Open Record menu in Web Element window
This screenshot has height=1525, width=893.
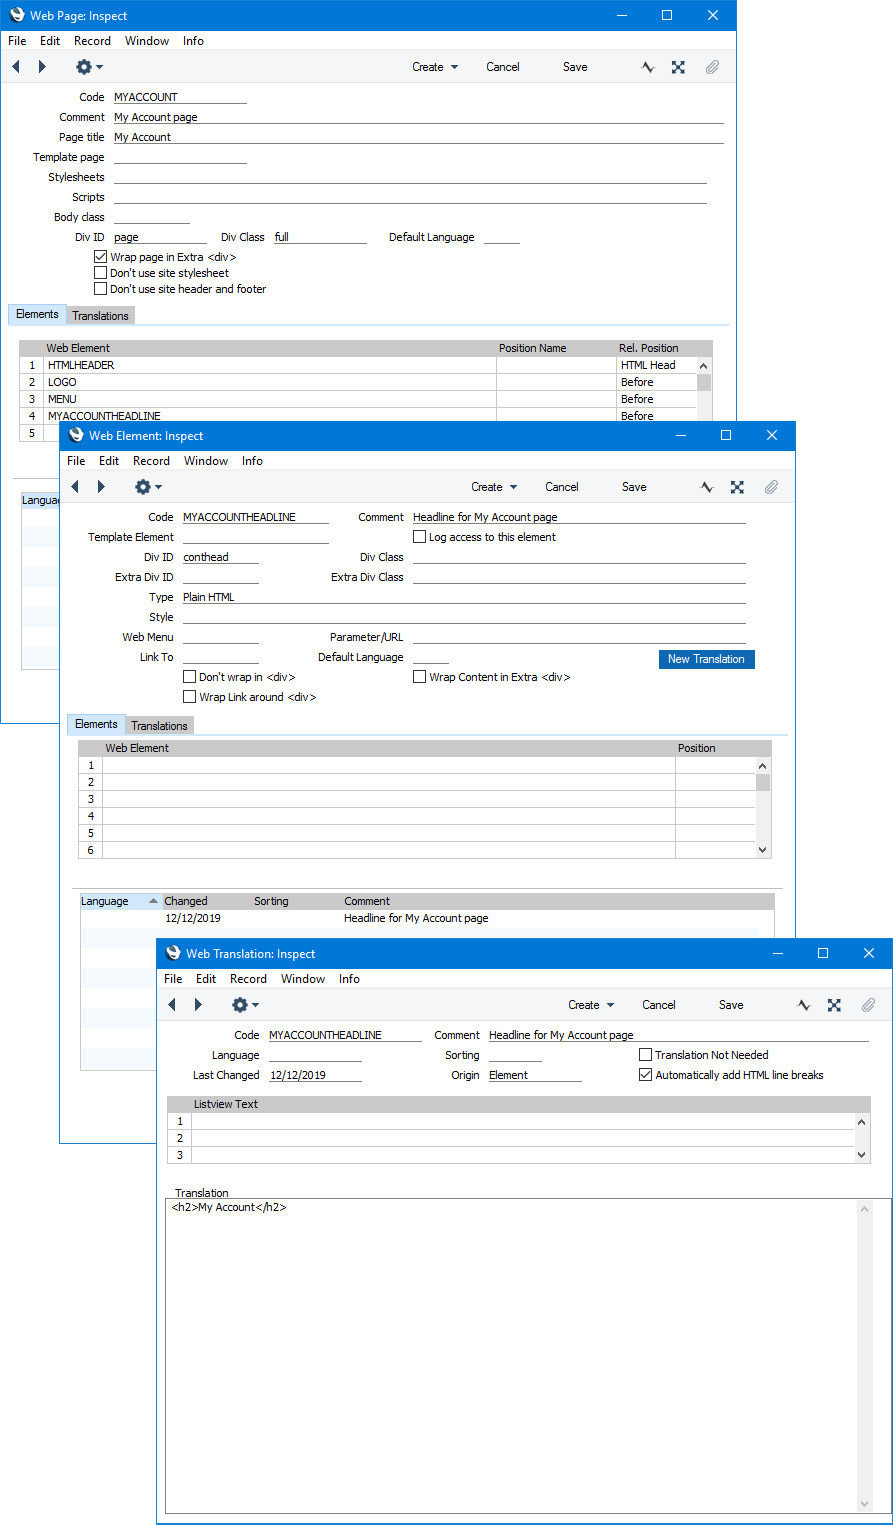point(151,461)
